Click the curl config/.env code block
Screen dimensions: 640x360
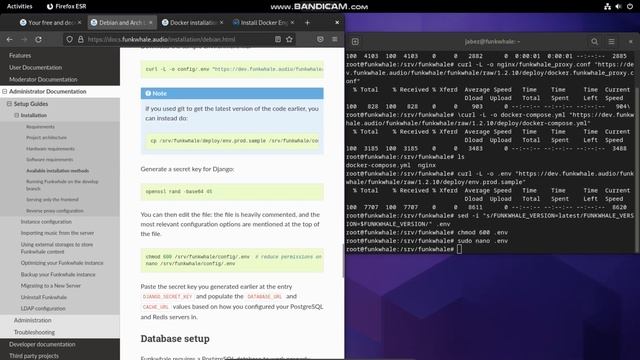click(232, 69)
